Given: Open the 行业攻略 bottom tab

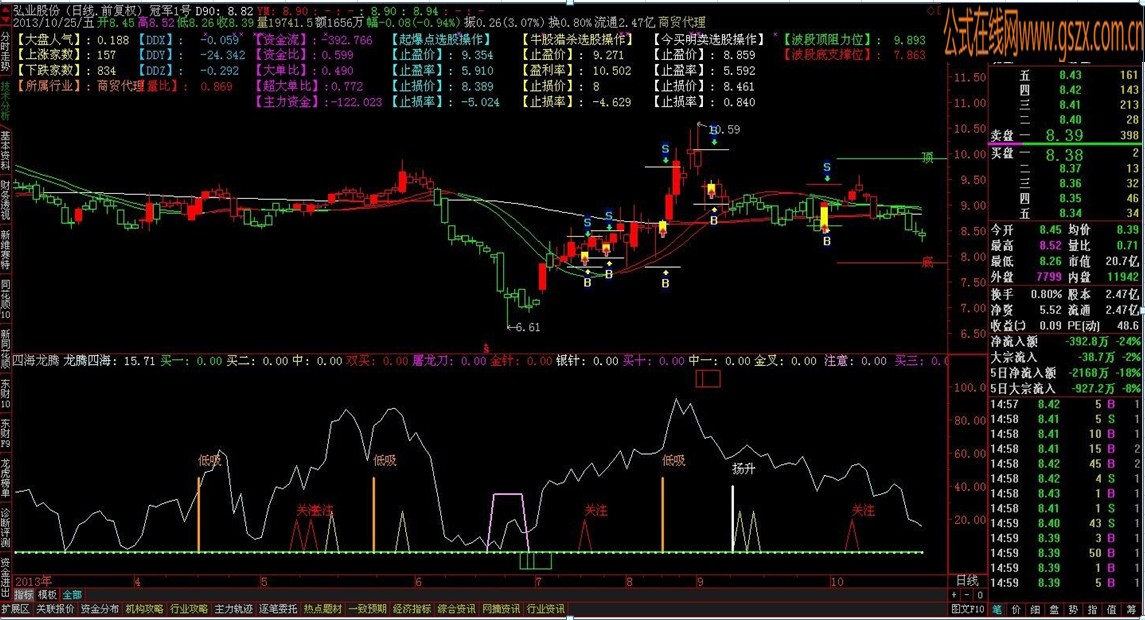Looking at the screenshot, I should (188, 609).
